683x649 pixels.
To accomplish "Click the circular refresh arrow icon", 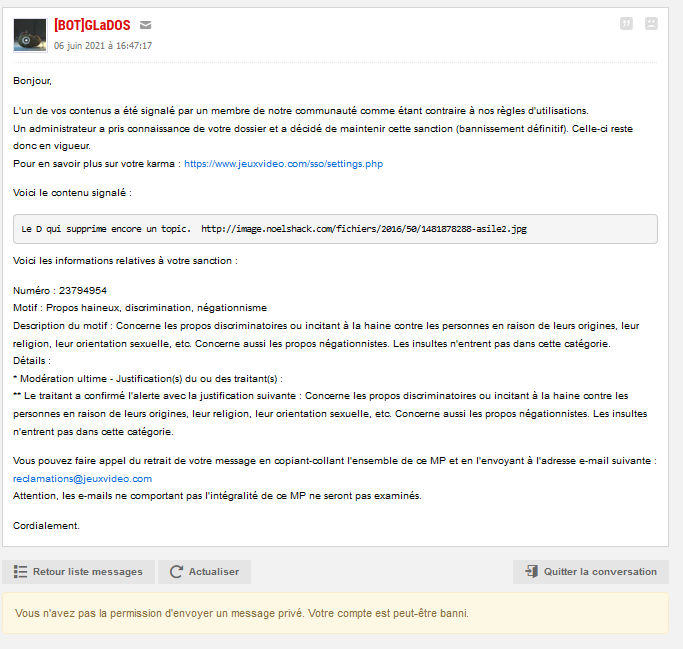I will tap(176, 572).
